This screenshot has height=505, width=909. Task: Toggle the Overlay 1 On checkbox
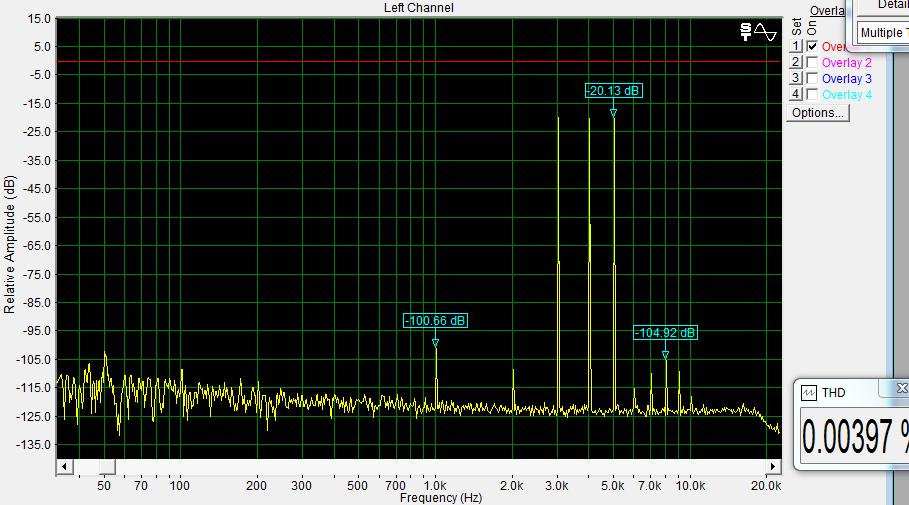[812, 46]
